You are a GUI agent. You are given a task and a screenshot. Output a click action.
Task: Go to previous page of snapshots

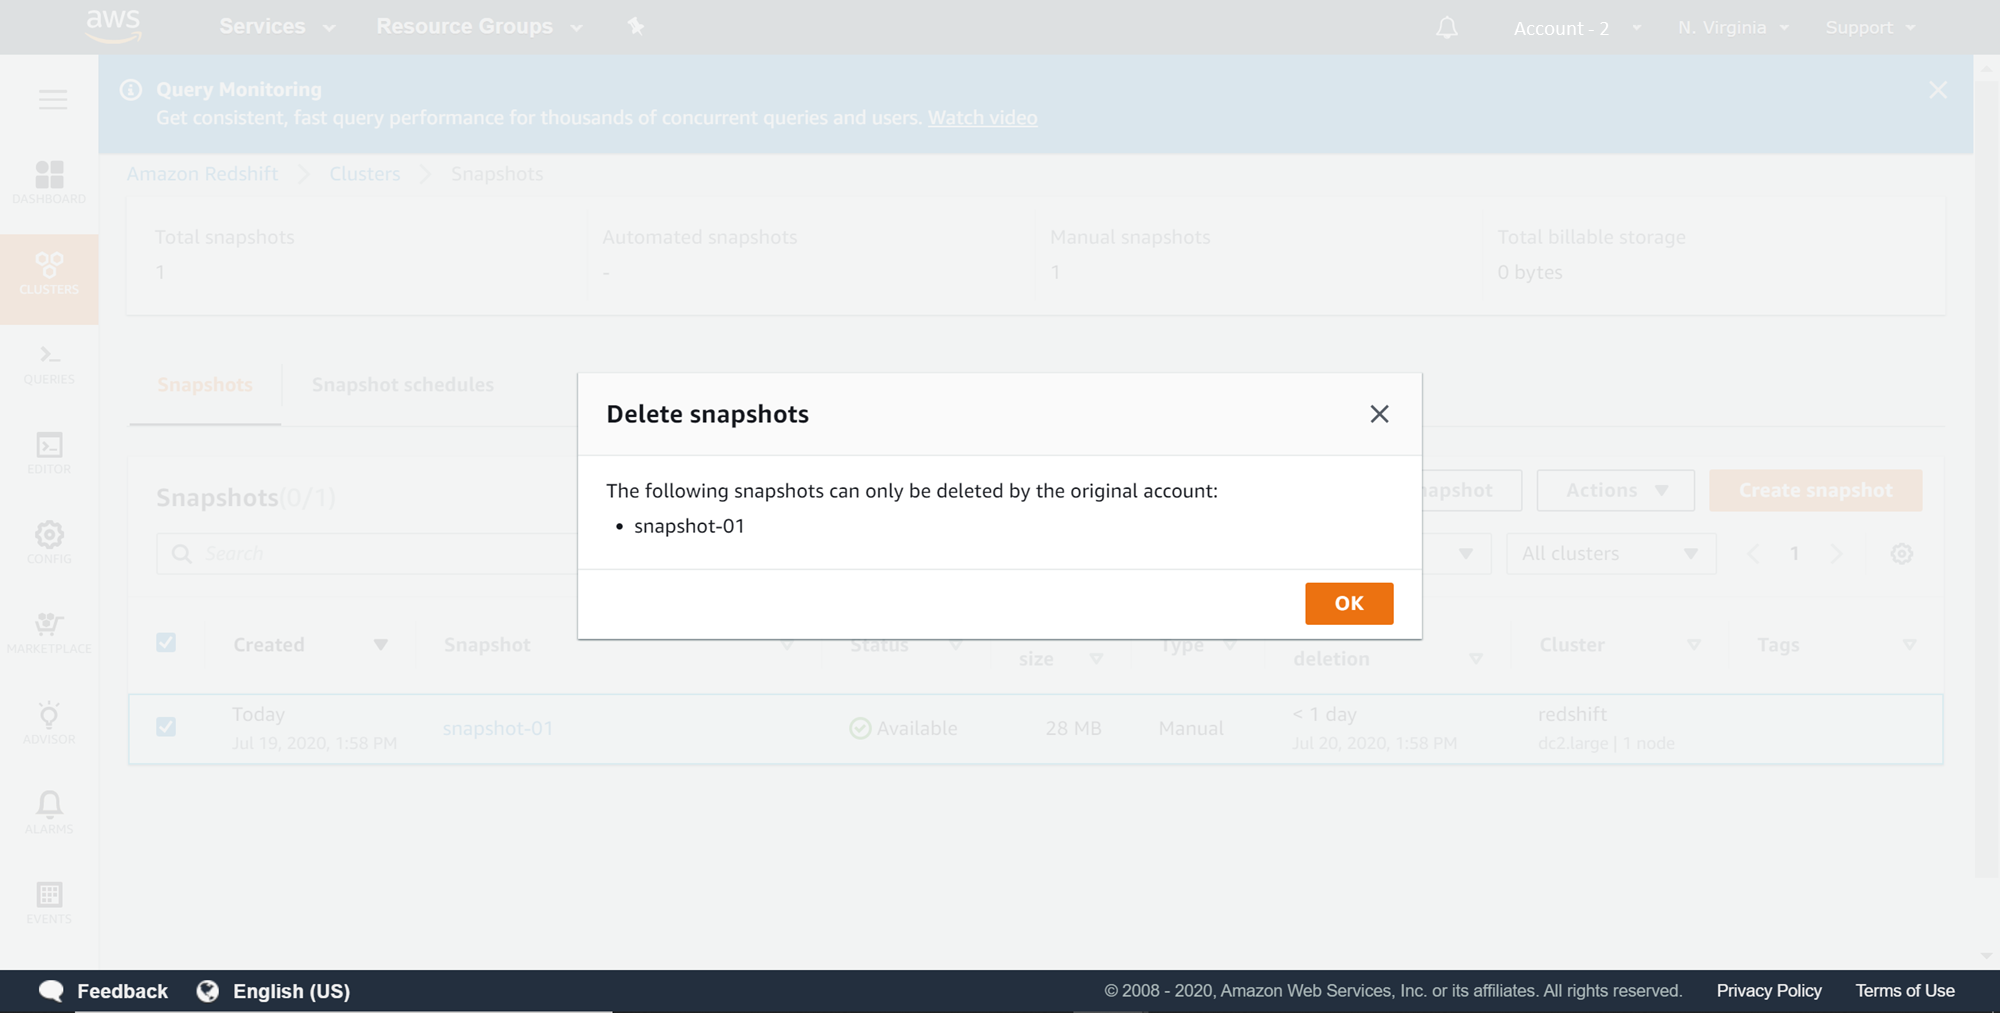[1753, 554]
